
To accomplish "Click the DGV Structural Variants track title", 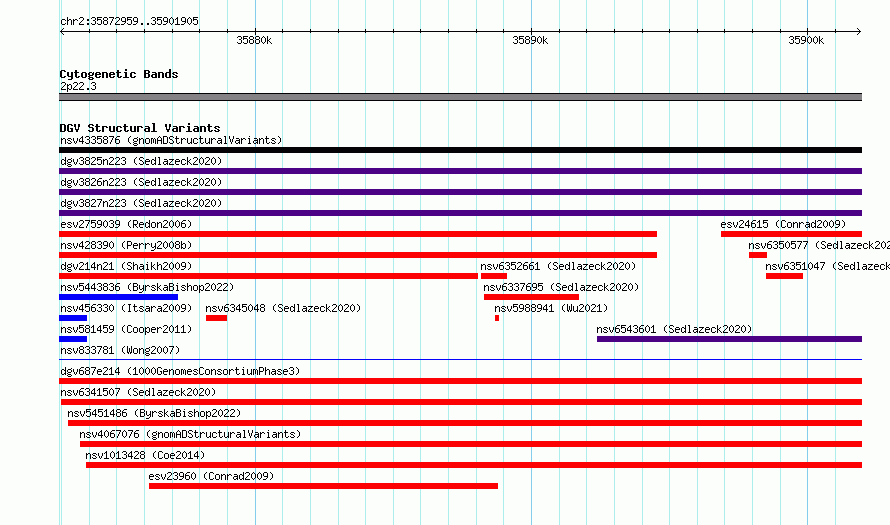I will [140, 128].
